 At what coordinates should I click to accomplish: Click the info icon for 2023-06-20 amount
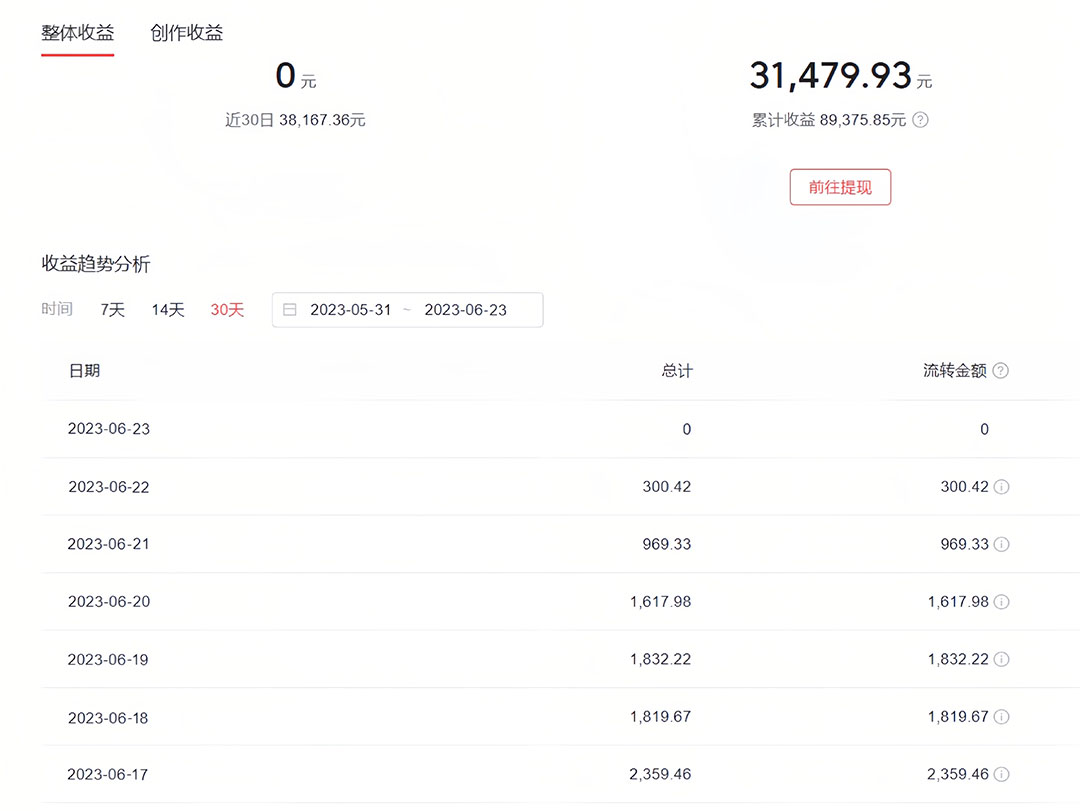(1000, 602)
